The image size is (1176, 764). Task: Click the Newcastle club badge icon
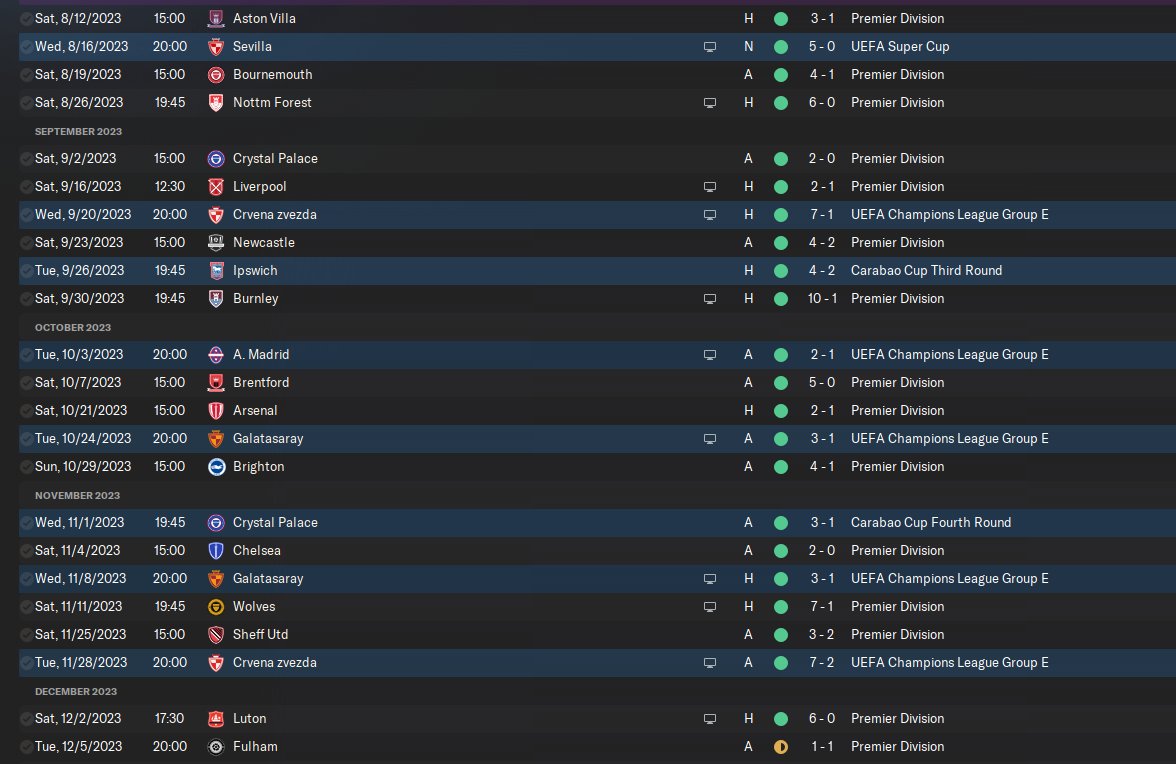[215, 242]
